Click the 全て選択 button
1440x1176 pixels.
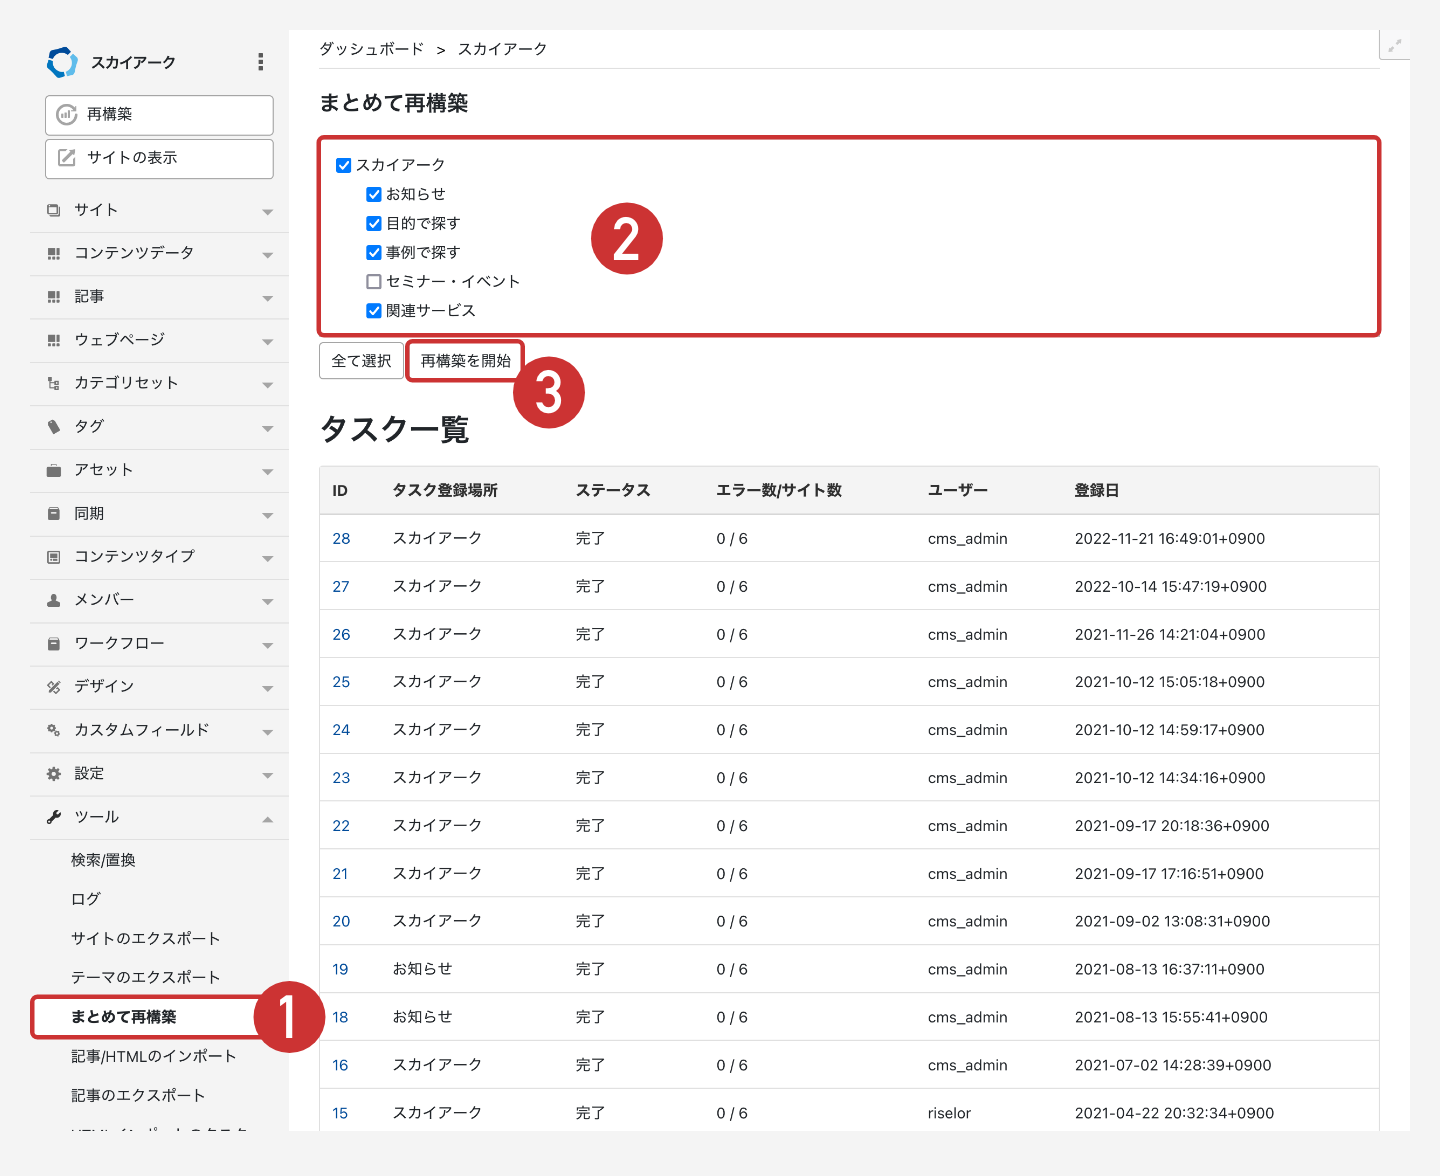[x=361, y=361]
